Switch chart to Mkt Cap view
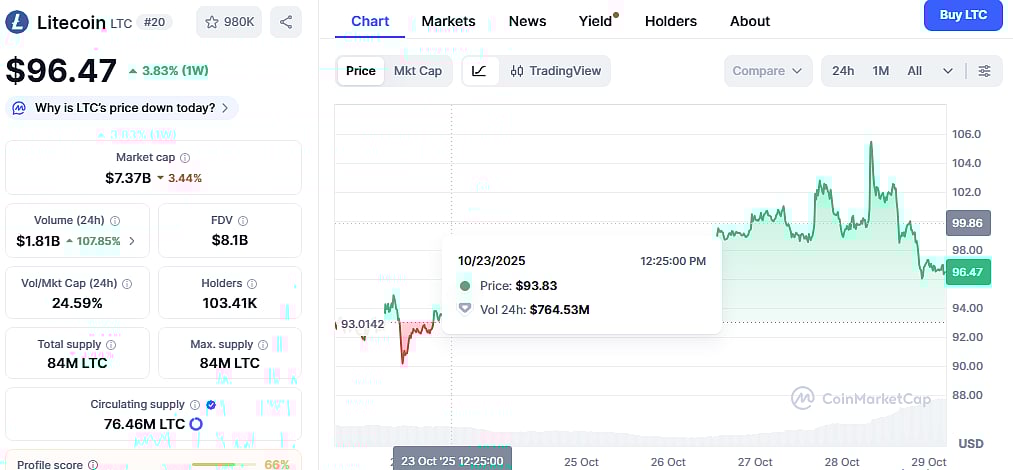 point(418,71)
